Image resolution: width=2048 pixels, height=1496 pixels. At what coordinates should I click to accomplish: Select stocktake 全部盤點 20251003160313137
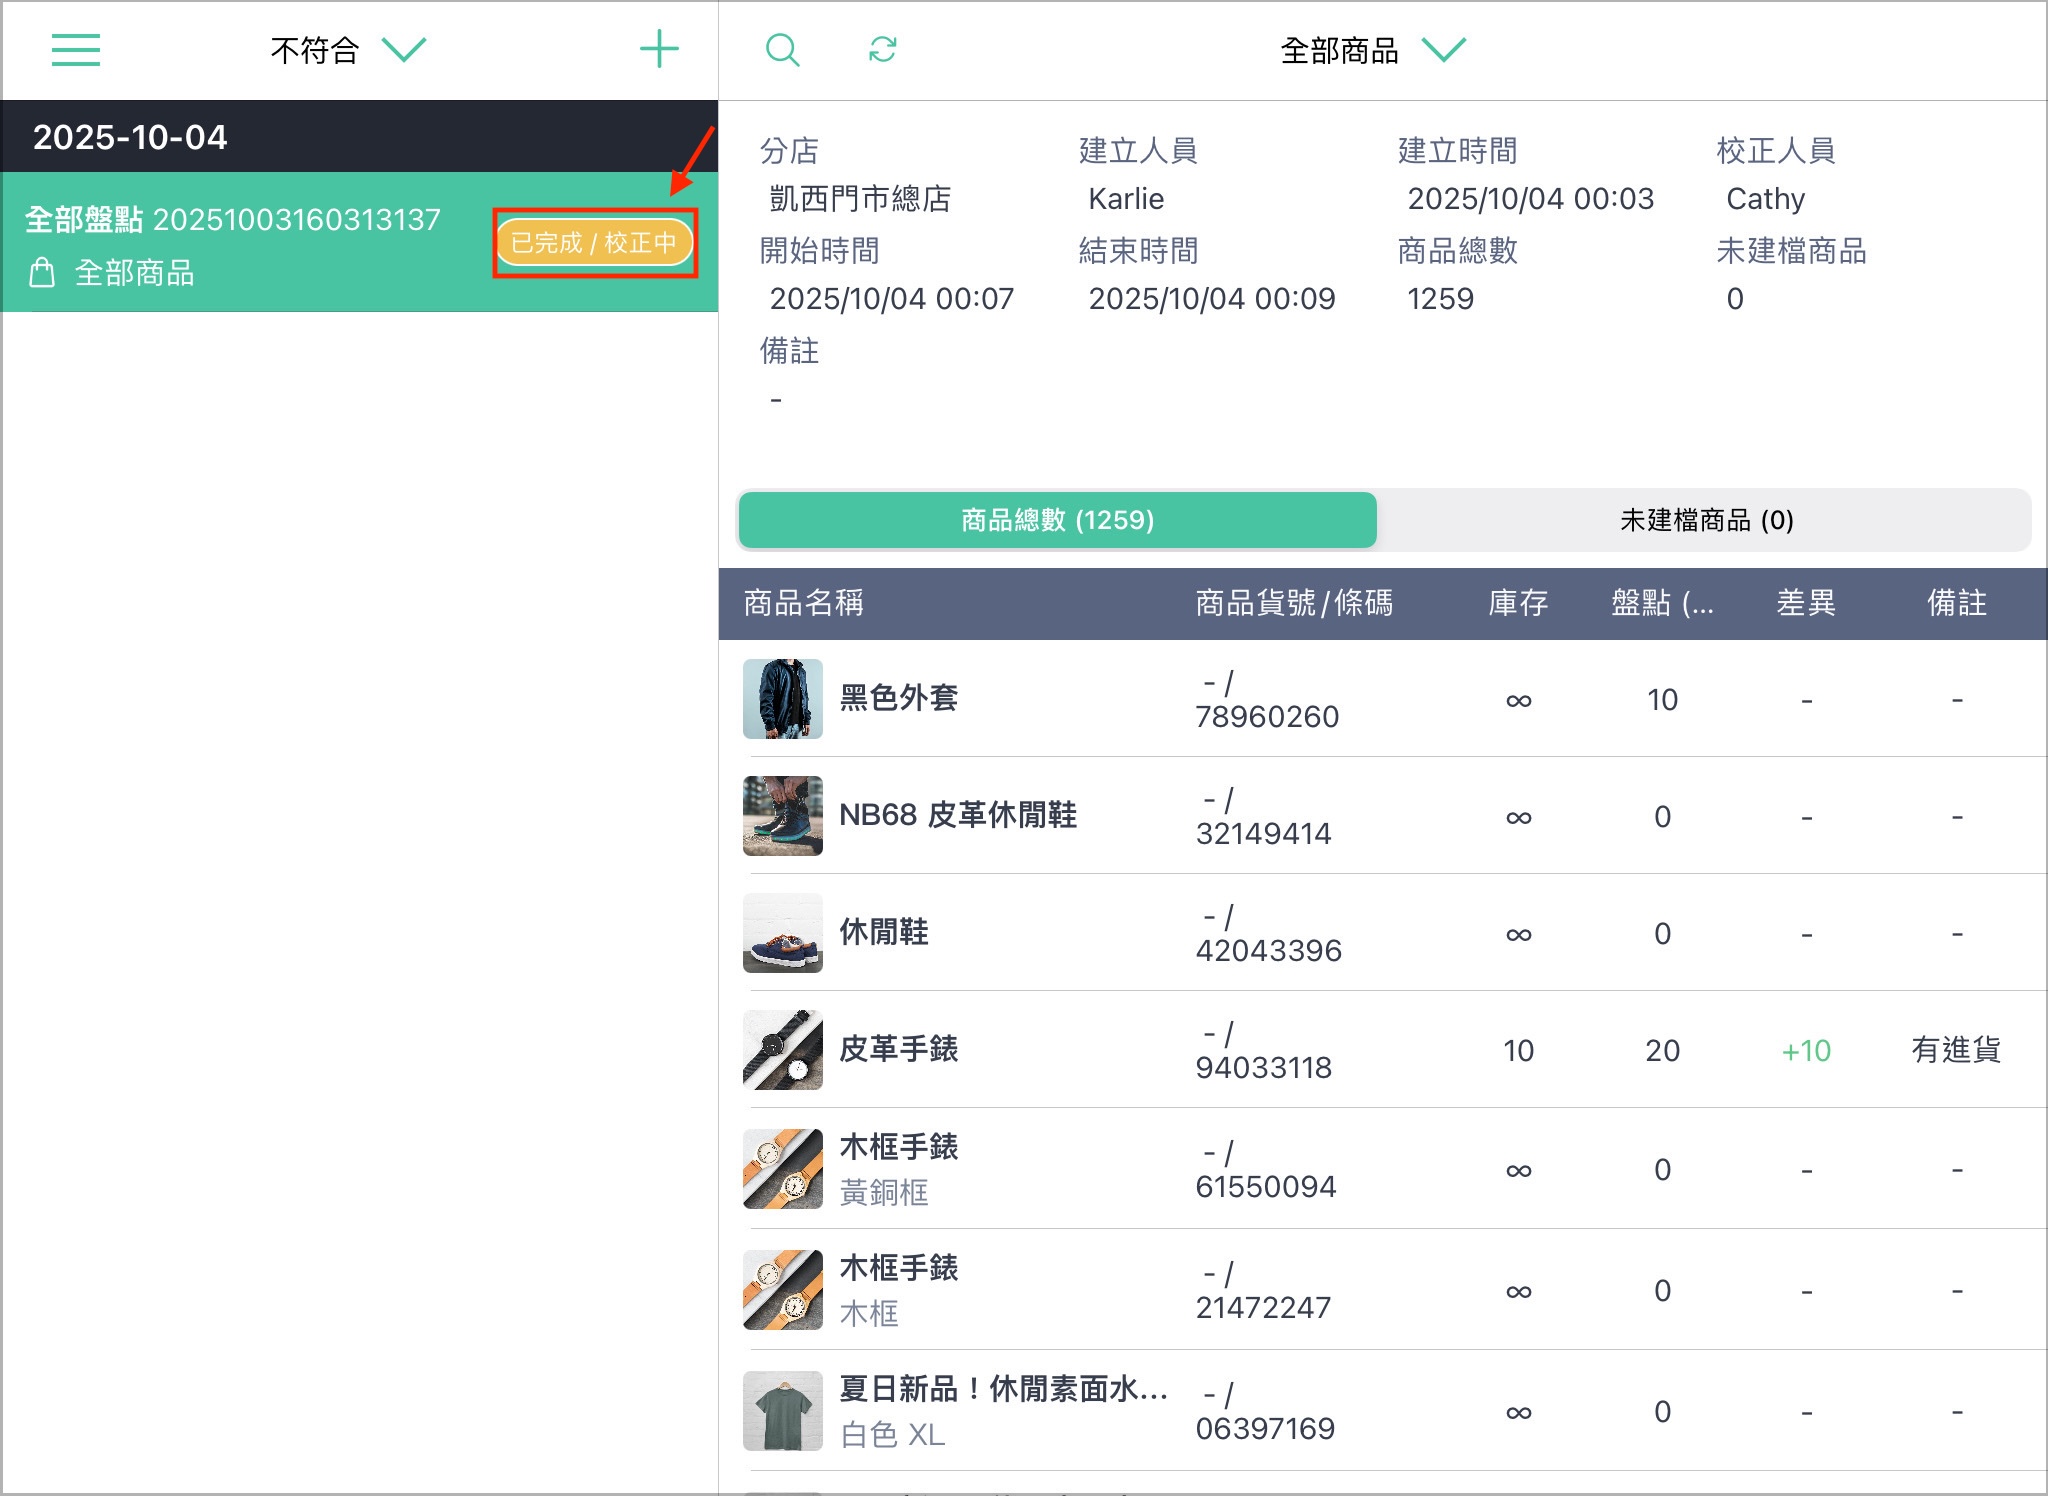point(359,242)
